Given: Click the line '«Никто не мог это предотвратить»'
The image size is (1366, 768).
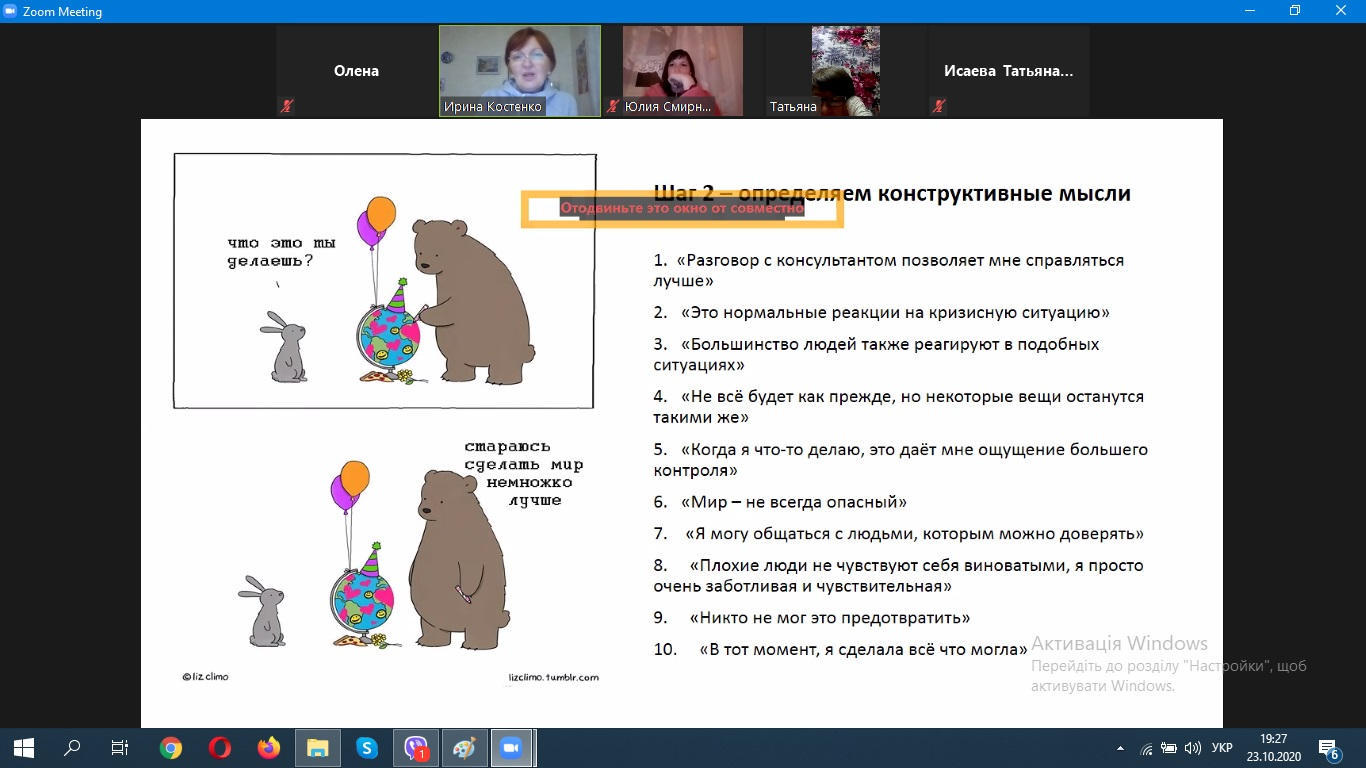Looking at the screenshot, I should tap(830, 617).
